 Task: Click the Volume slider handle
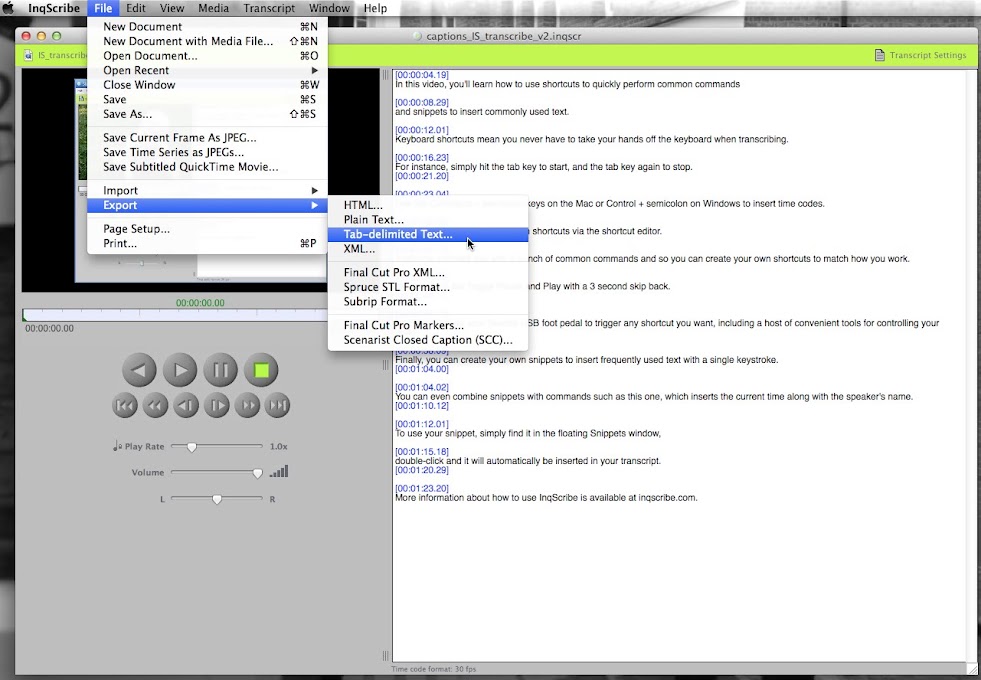pos(257,474)
